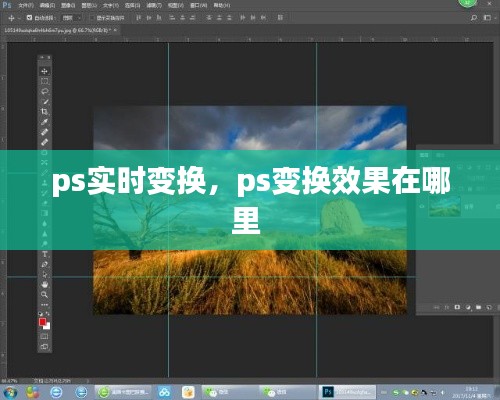Select the Lasso tool

(x=44, y=91)
